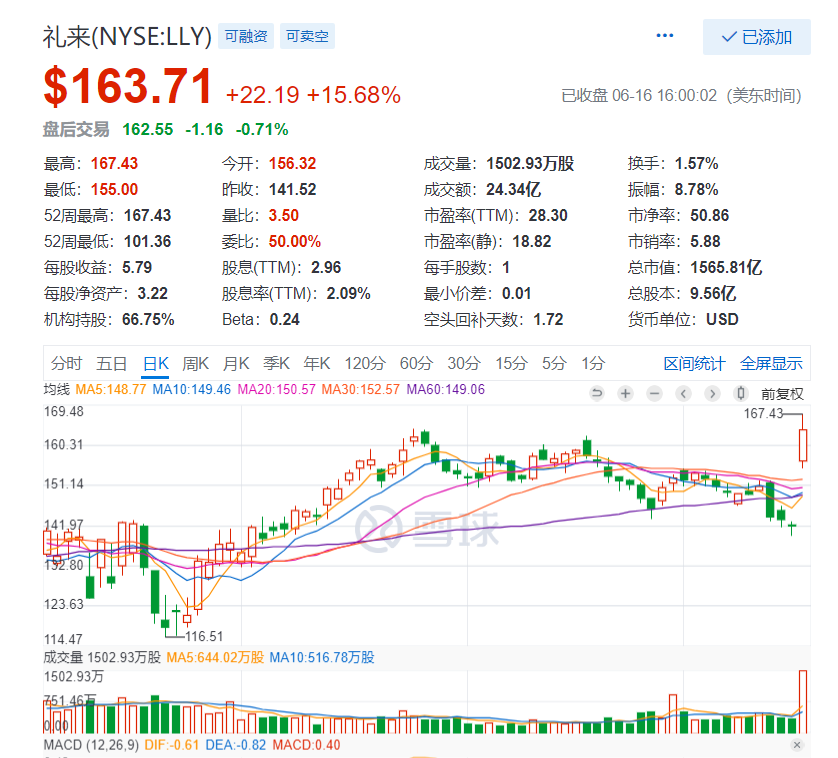
Task: Click the 最低 value 155.00
Action: point(114,189)
